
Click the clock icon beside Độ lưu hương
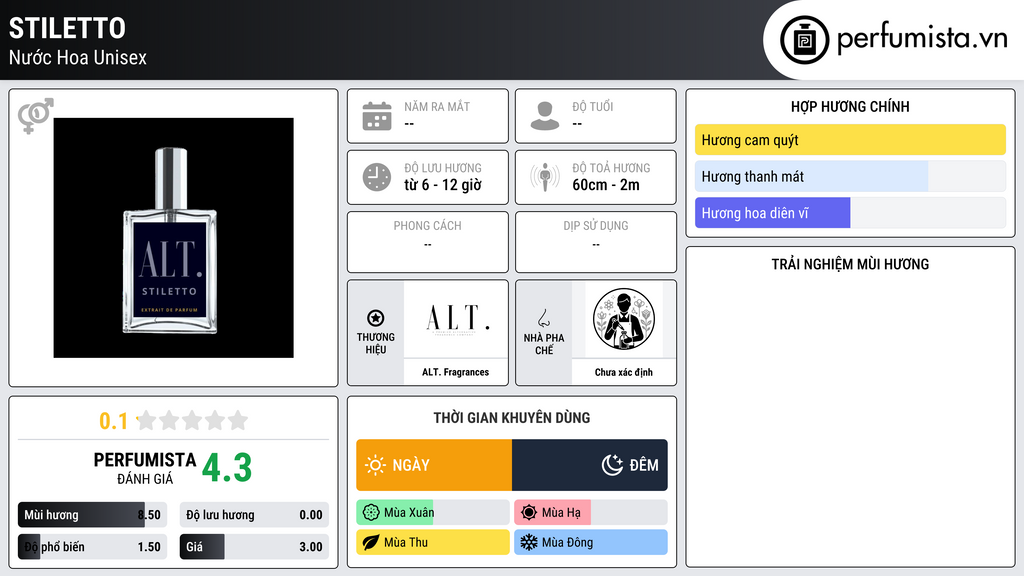377,177
